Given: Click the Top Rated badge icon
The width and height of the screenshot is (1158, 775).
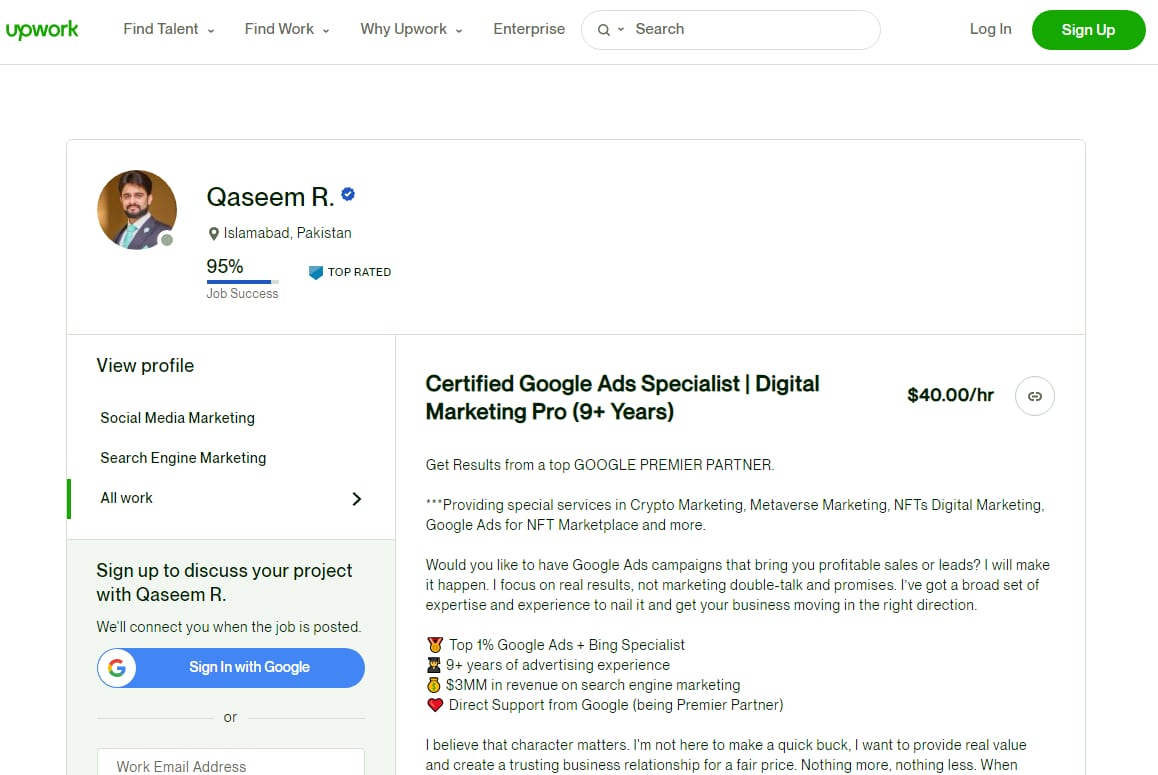Looking at the screenshot, I should 316,272.
